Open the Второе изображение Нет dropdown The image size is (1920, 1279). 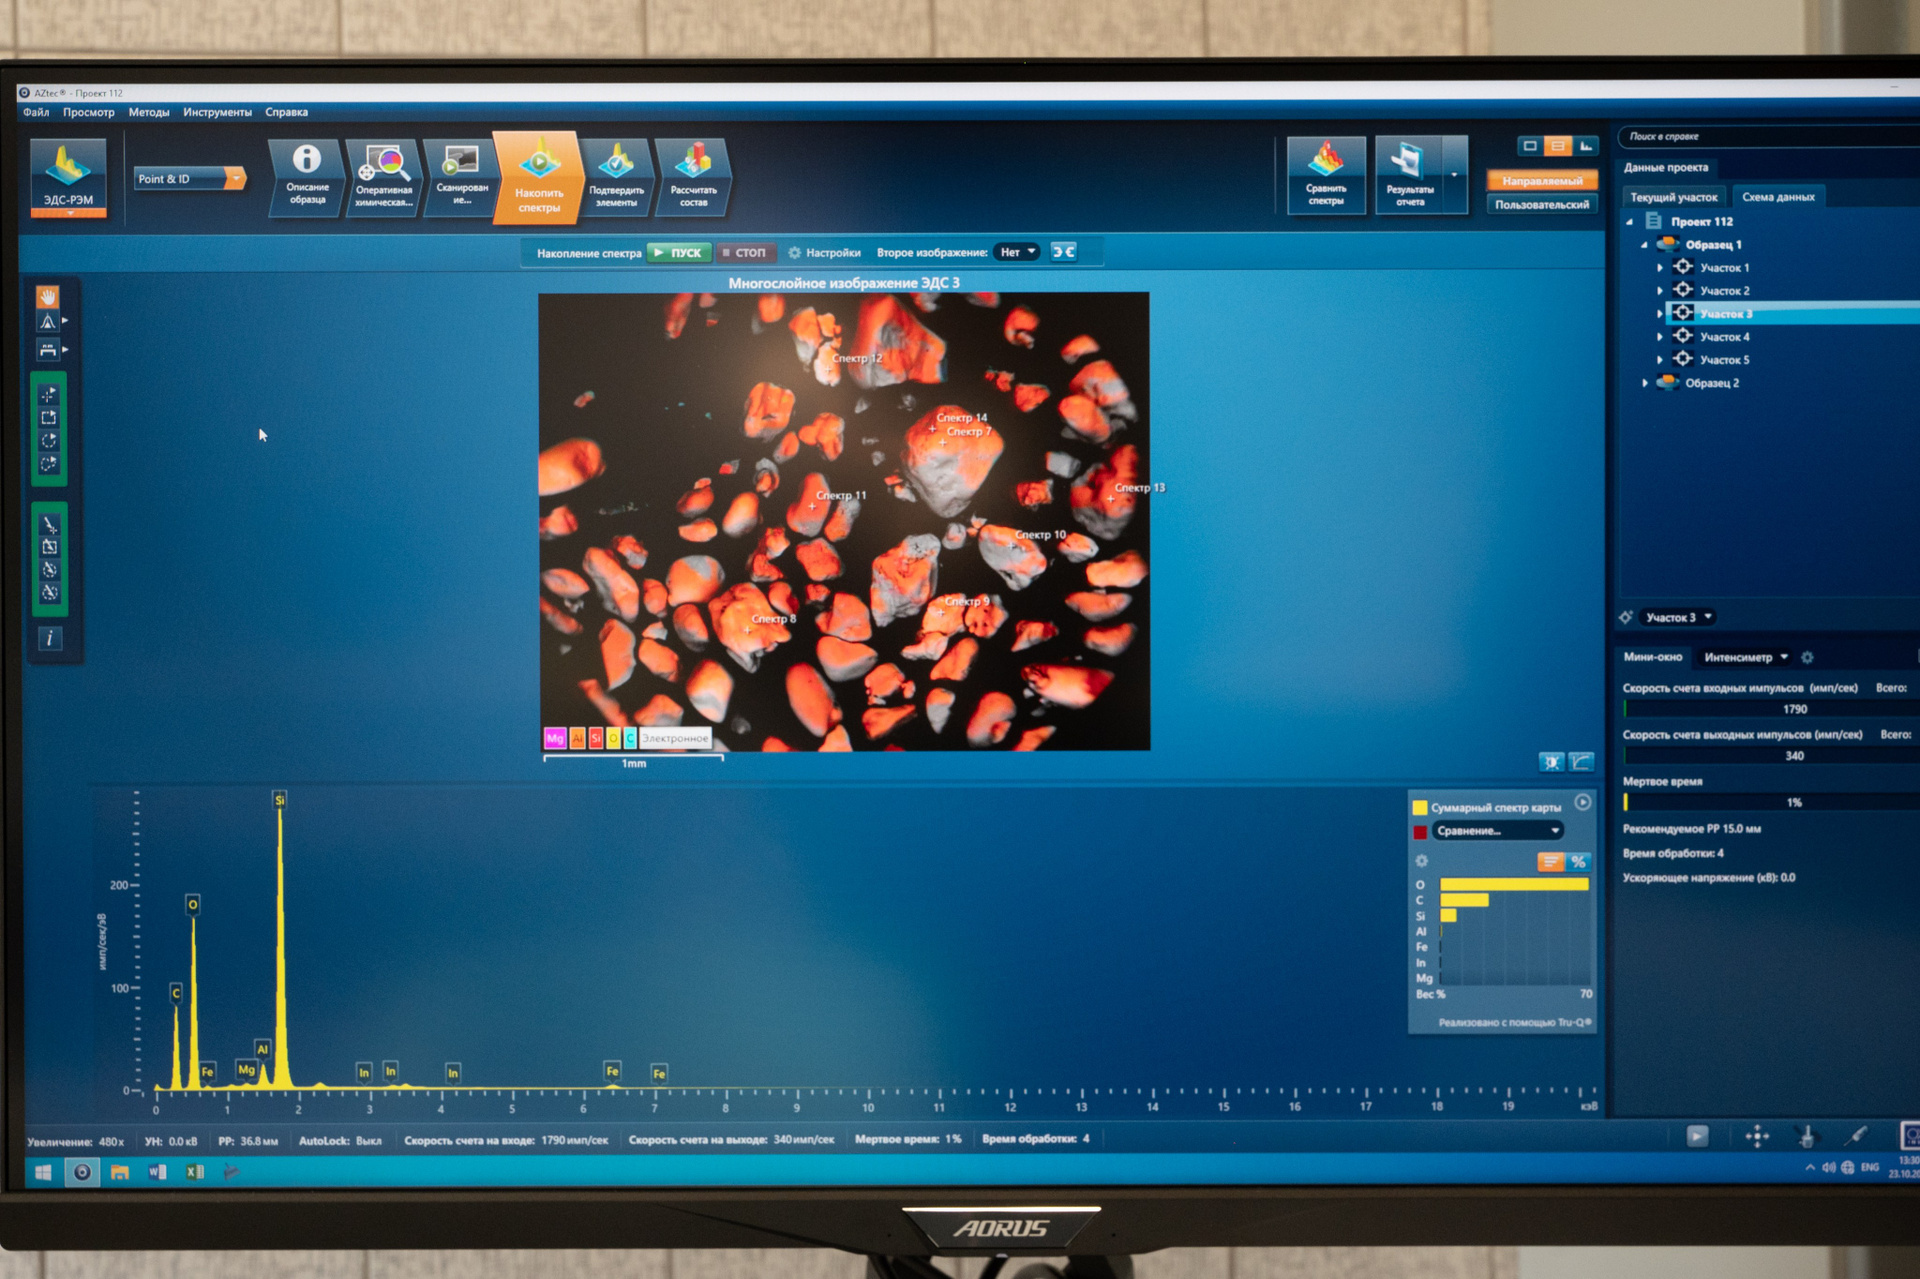coord(1018,252)
